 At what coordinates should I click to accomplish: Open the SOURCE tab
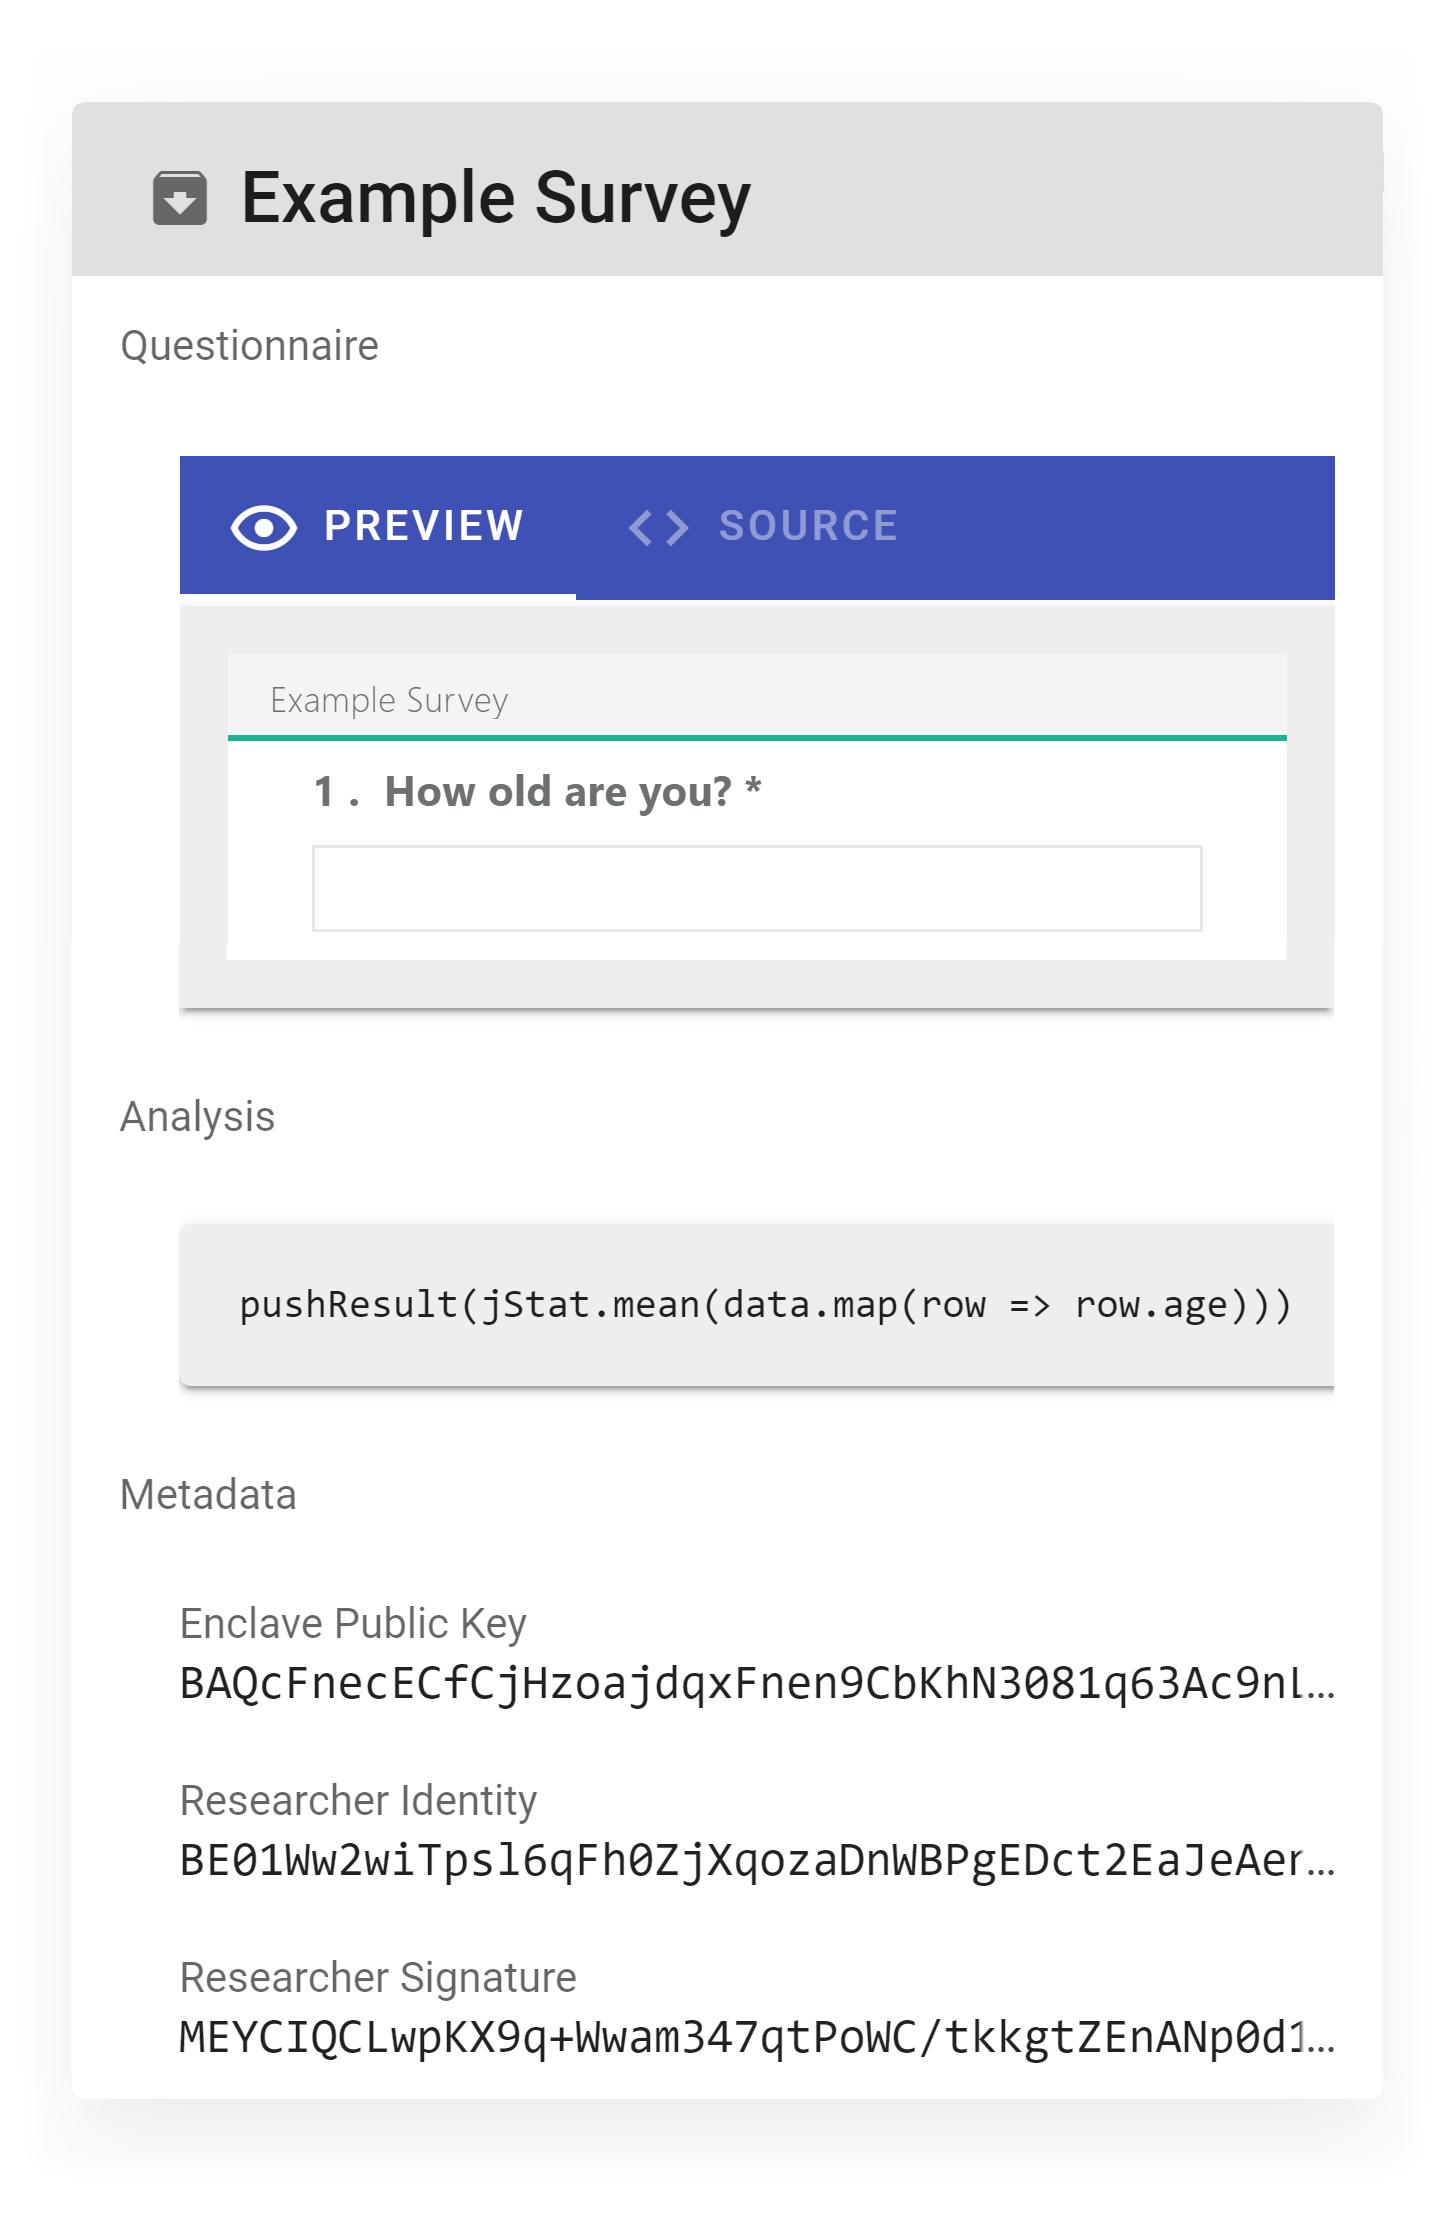807,527
